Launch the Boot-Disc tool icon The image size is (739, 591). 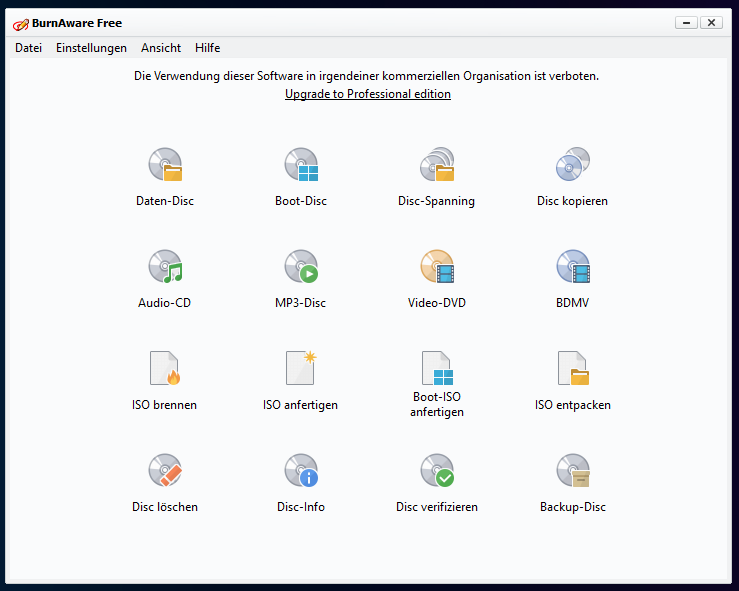pos(301,164)
